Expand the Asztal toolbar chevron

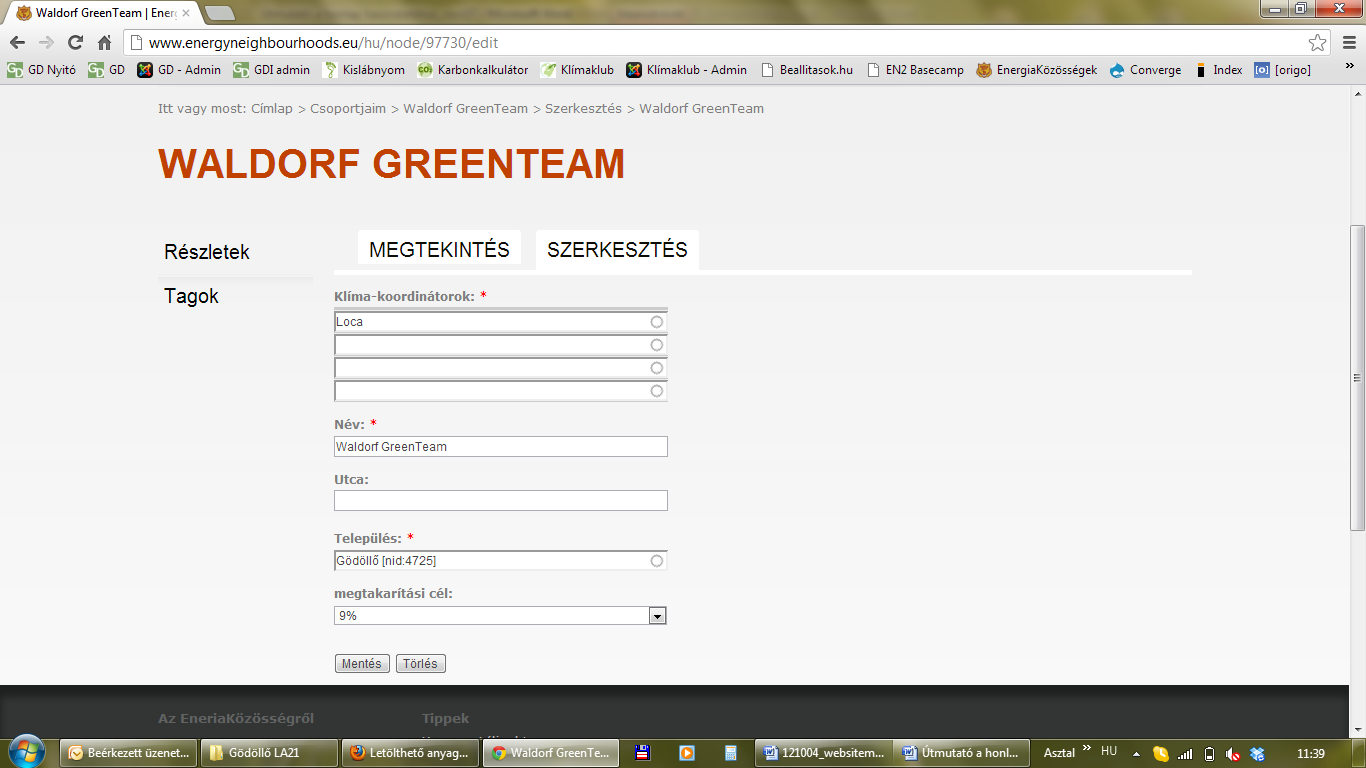[x=1087, y=749]
